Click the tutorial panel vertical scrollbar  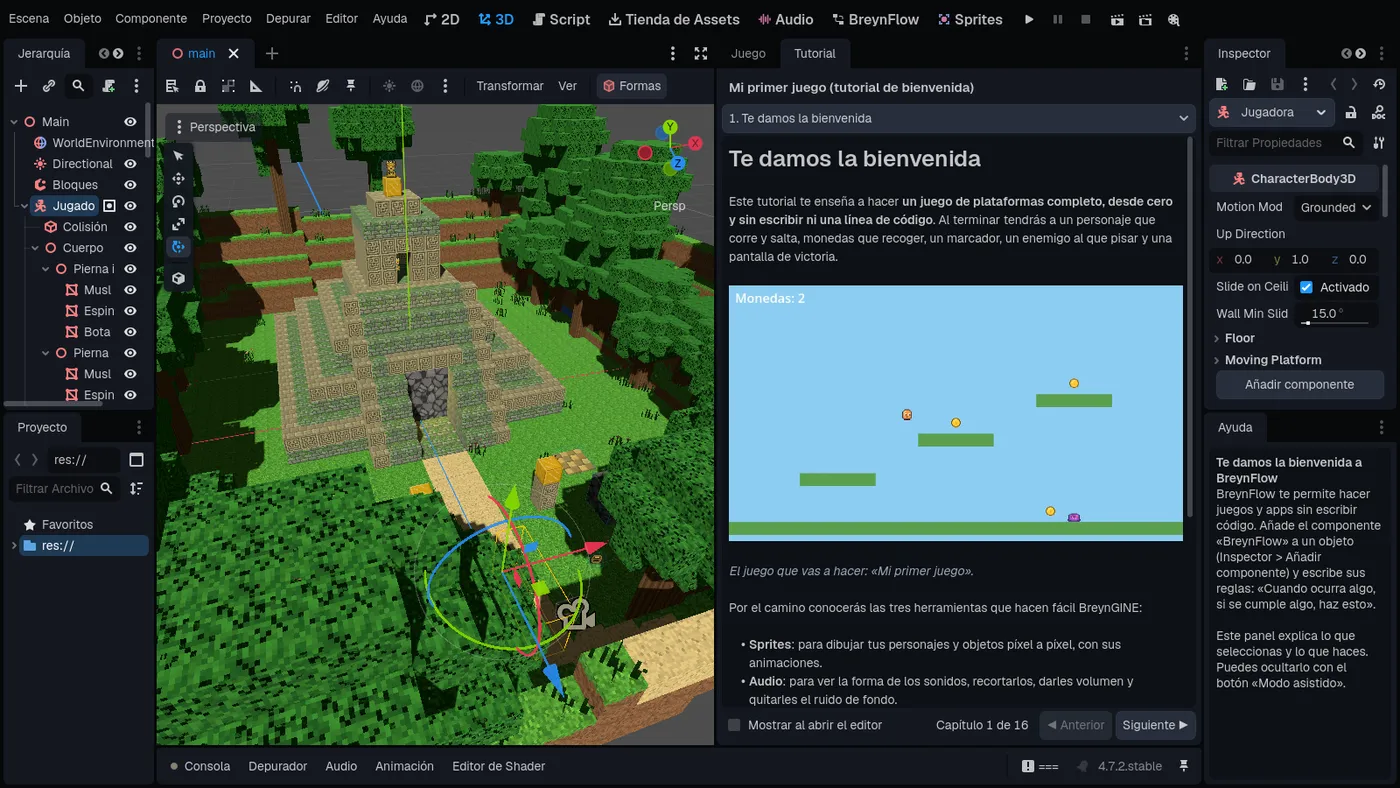pyautogui.click(x=1190, y=327)
